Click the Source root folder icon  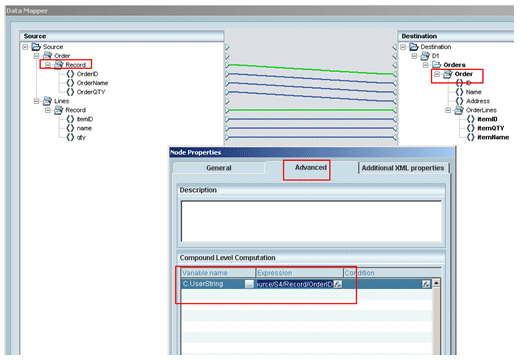[x=36, y=47]
